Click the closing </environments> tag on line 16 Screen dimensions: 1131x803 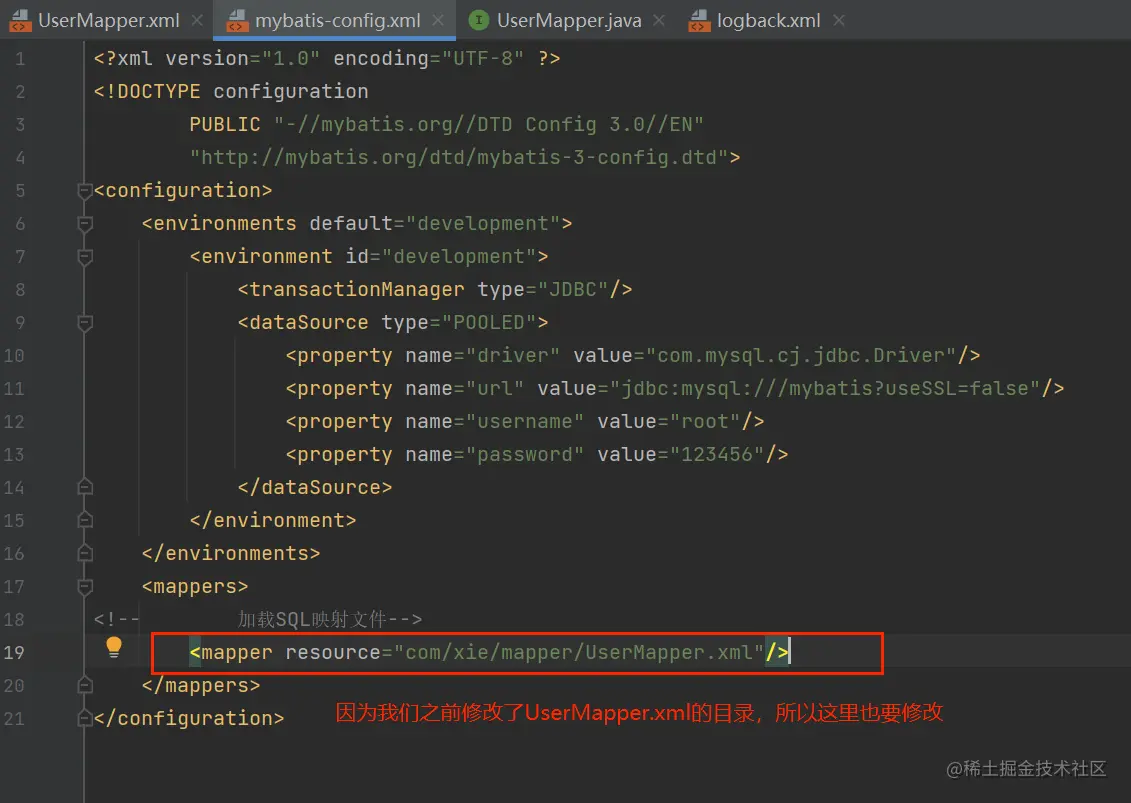(x=231, y=553)
